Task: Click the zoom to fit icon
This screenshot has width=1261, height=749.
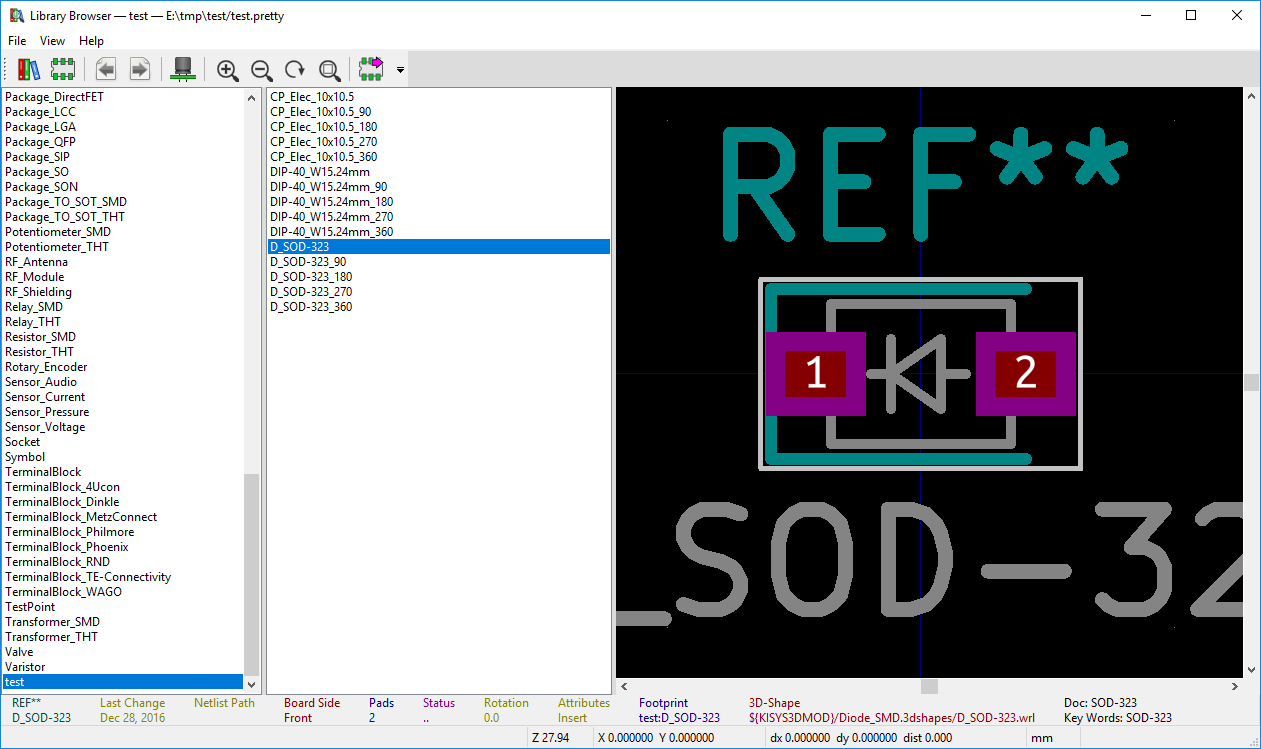Action: click(x=329, y=69)
